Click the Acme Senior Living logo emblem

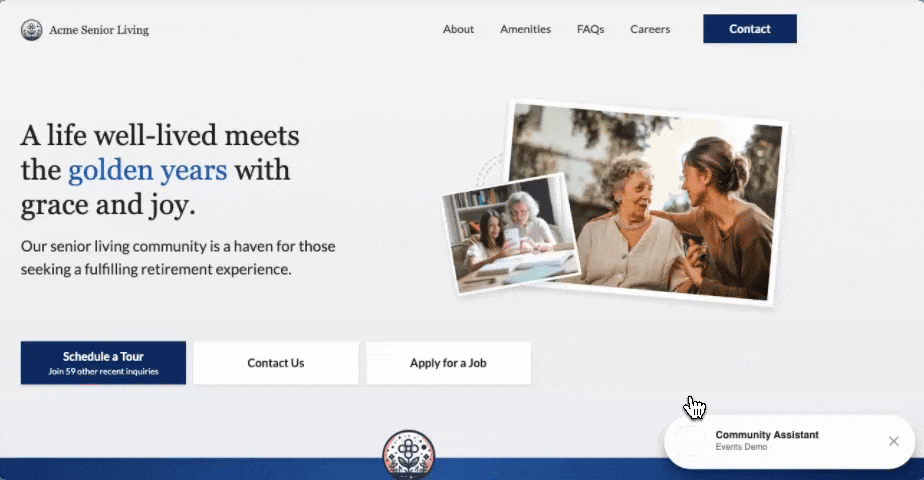tap(31, 29)
